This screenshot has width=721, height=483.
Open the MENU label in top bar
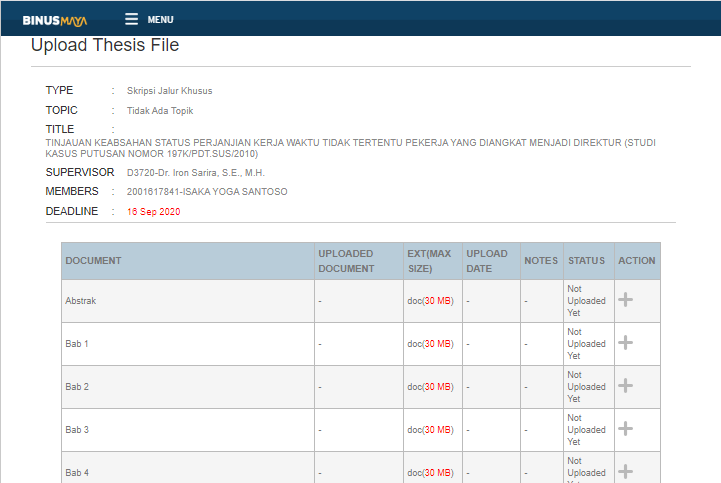click(x=160, y=19)
